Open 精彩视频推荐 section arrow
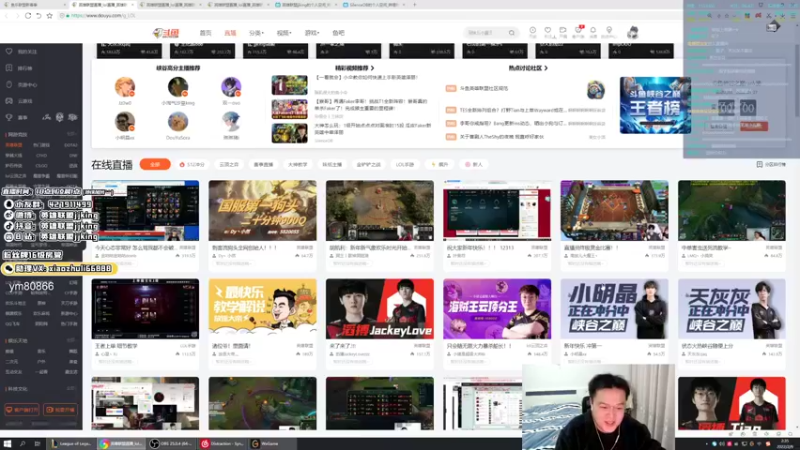Screen dimensions: 800x450 click(x=372, y=68)
